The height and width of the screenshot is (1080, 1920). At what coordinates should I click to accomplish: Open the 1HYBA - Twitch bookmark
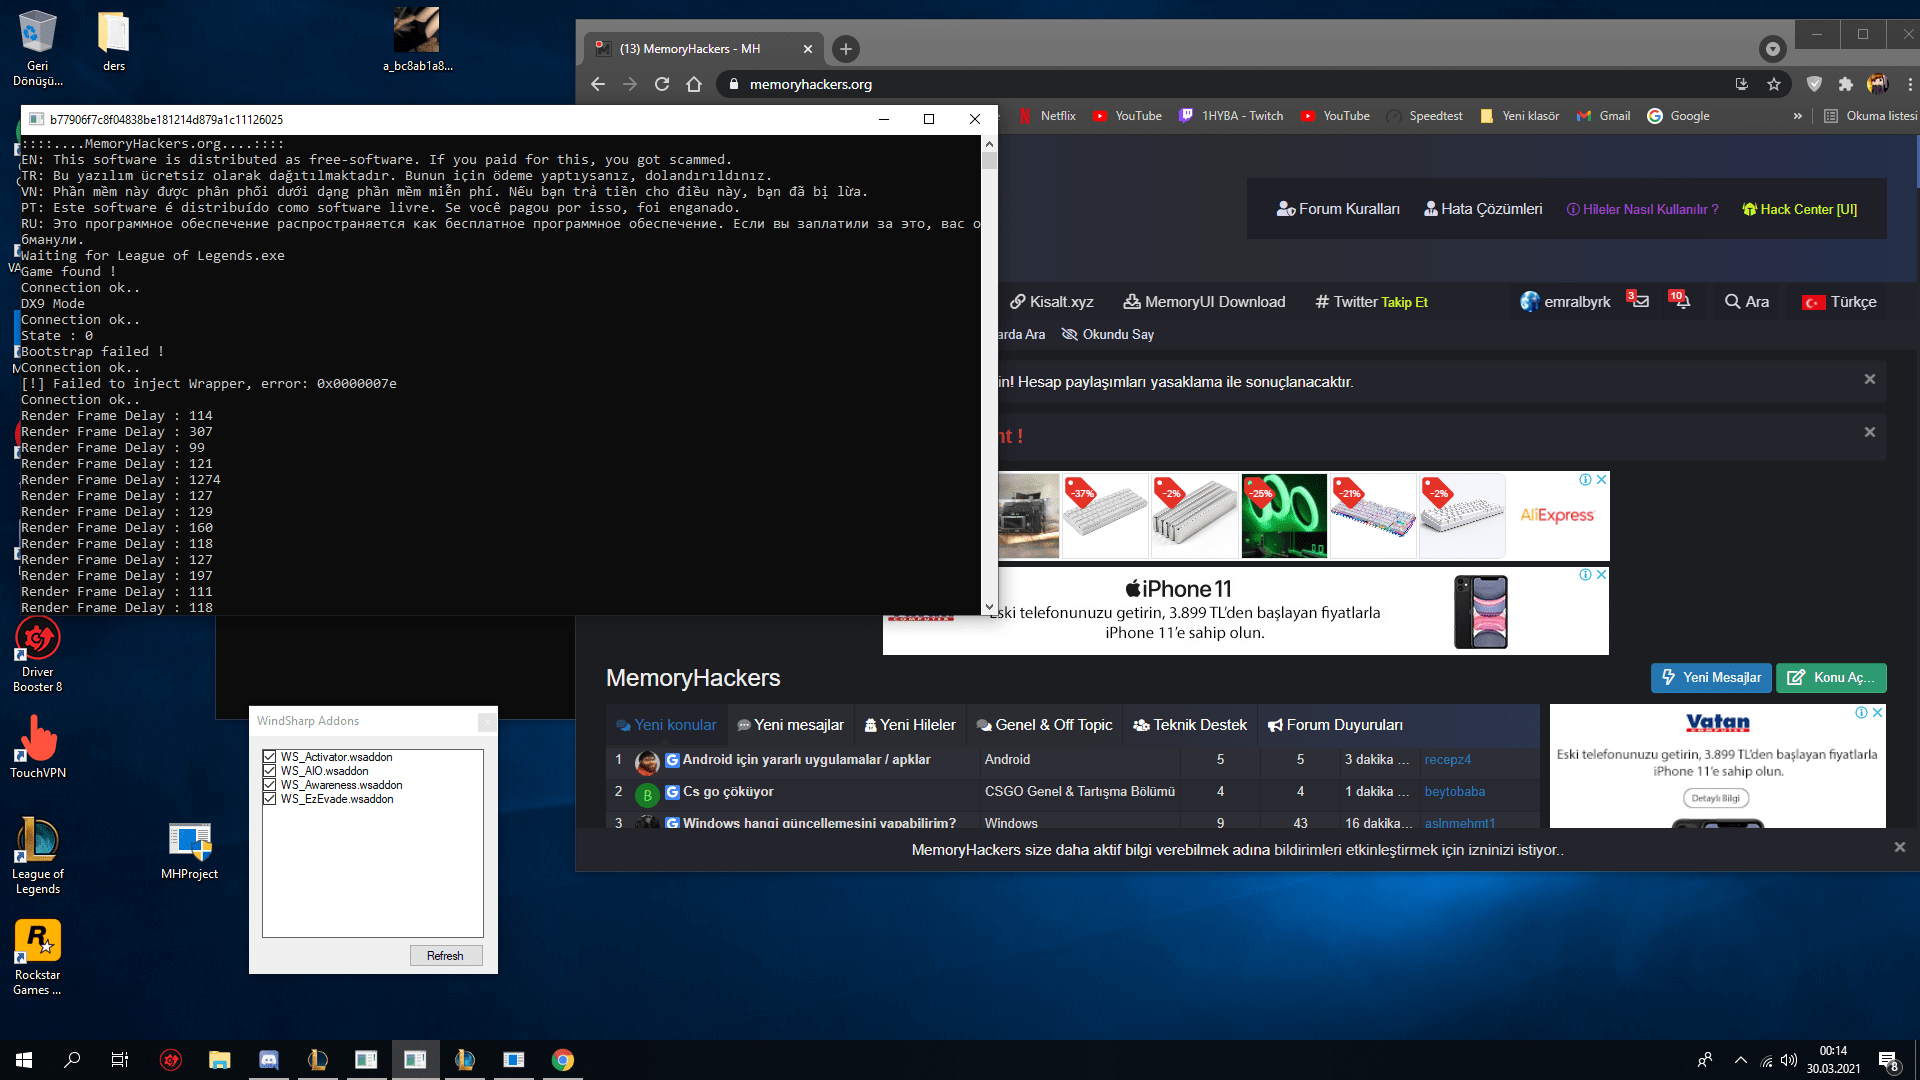click(x=1232, y=116)
